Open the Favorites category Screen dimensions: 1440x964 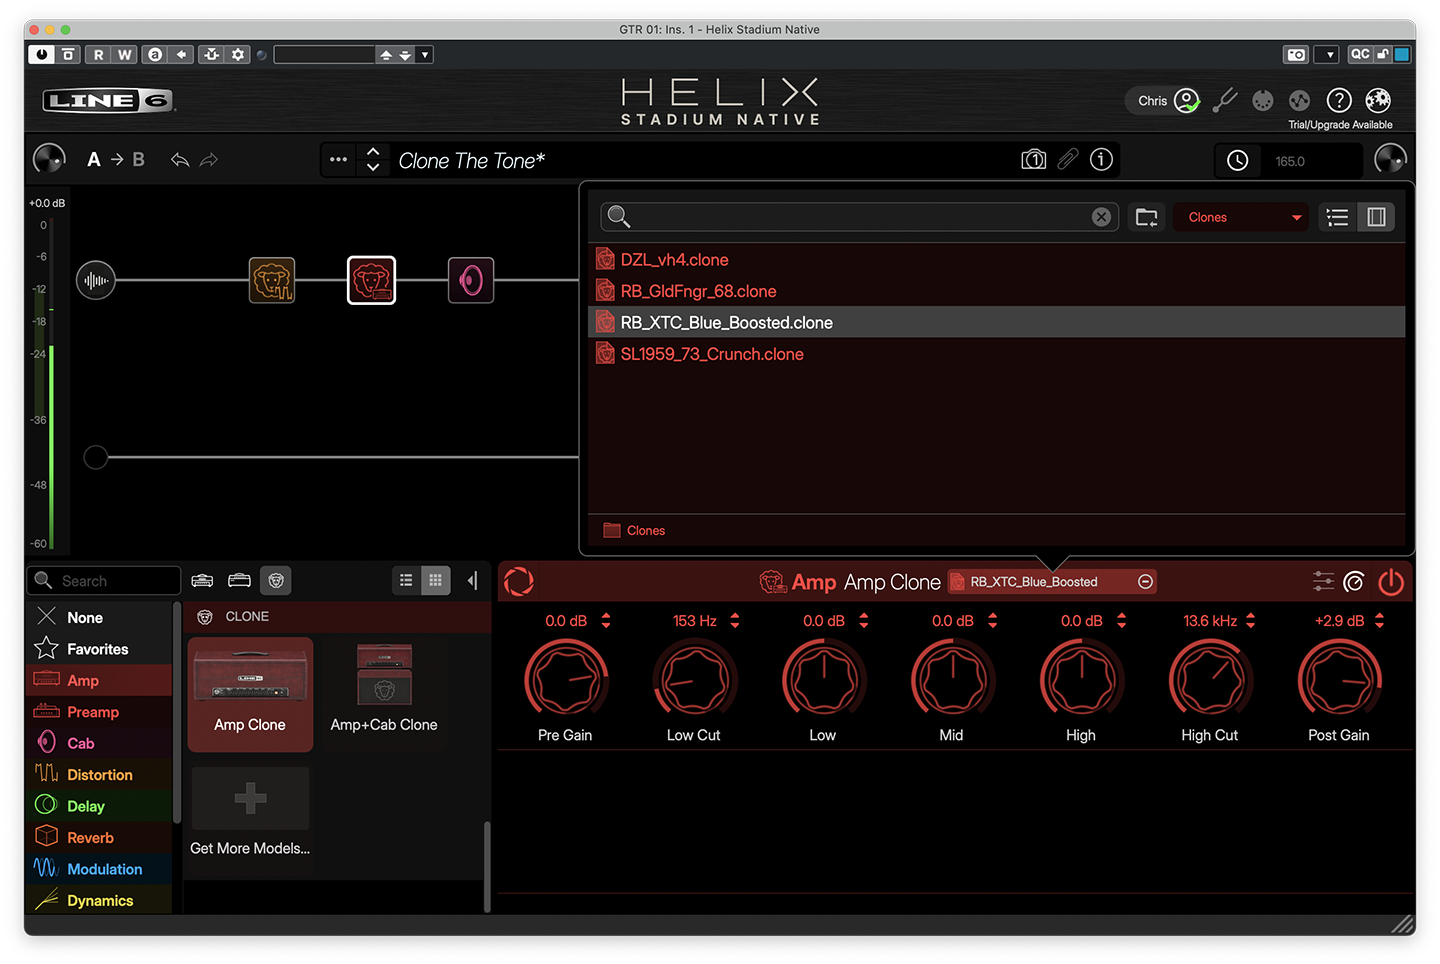coord(99,649)
